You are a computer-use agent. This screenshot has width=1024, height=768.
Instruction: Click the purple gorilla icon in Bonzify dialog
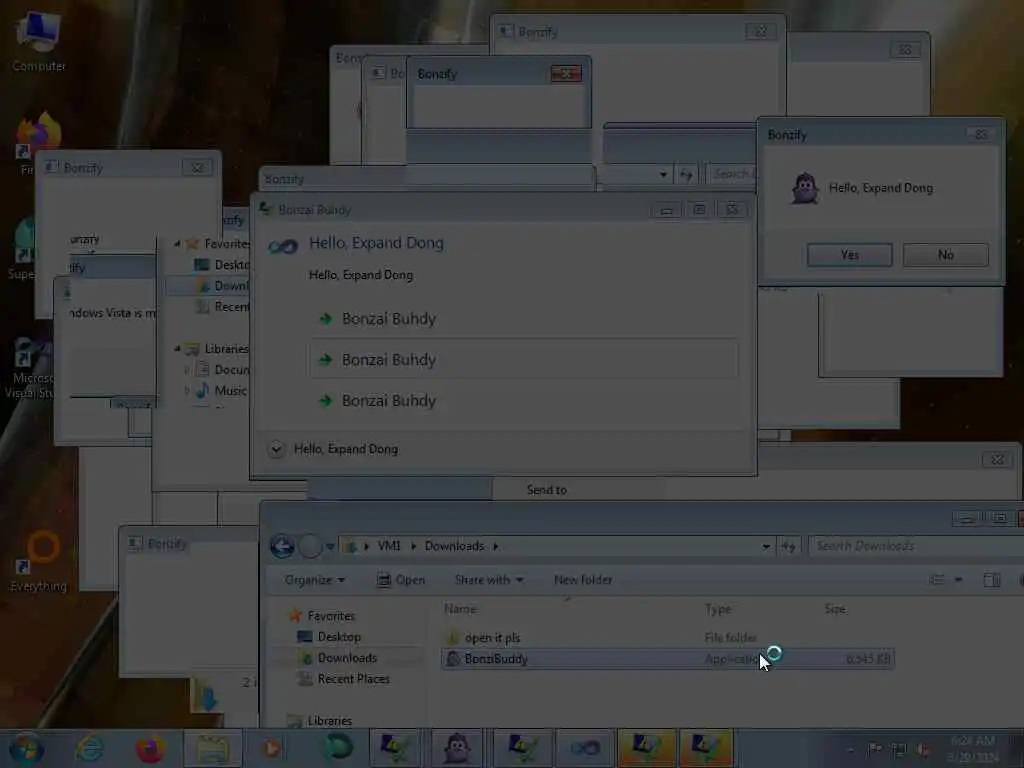click(x=805, y=188)
